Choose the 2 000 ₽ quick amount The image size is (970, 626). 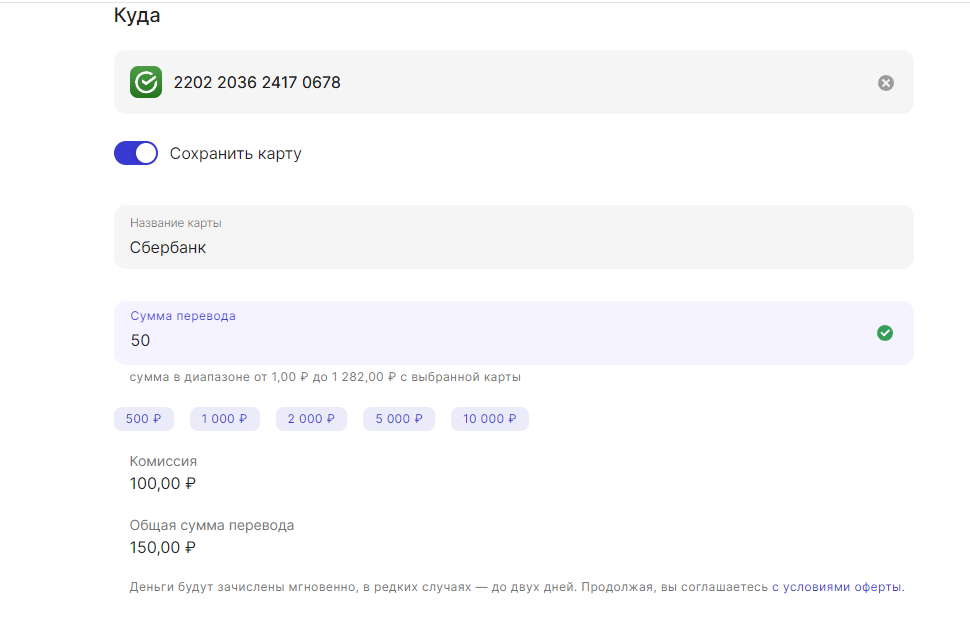311,419
